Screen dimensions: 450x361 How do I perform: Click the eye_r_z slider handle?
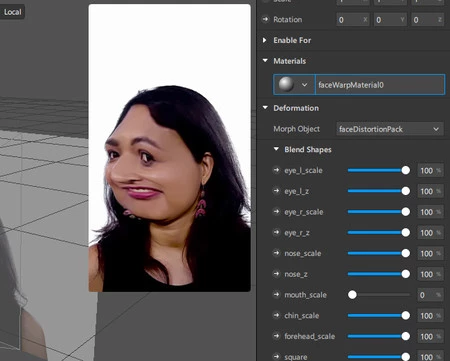406,232
